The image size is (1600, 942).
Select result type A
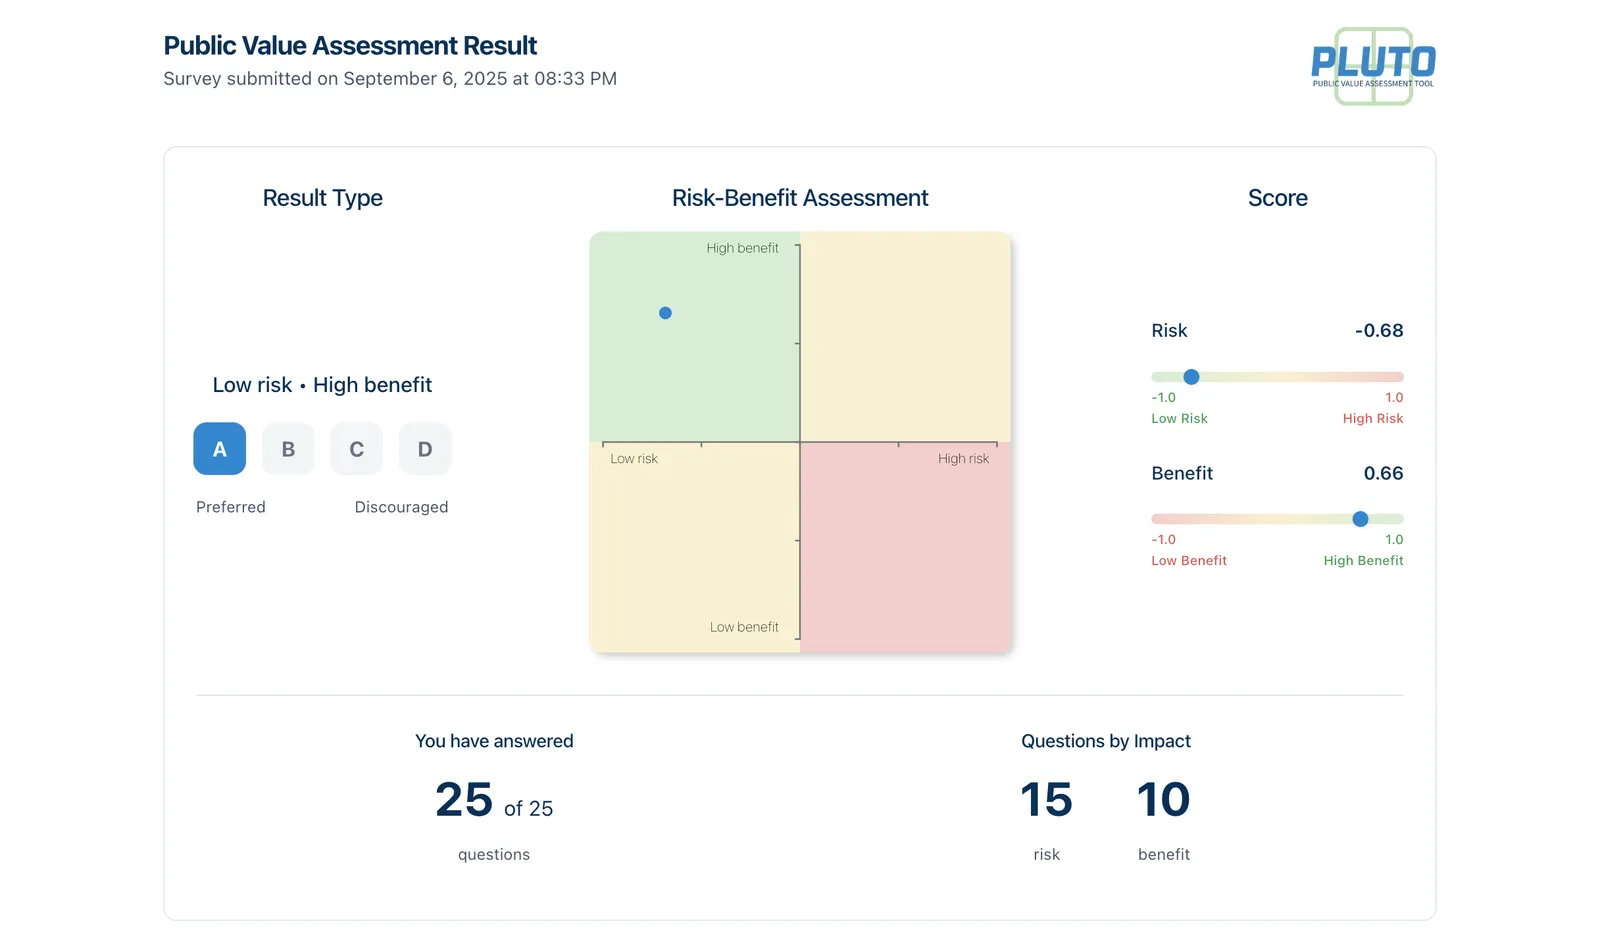coord(219,449)
